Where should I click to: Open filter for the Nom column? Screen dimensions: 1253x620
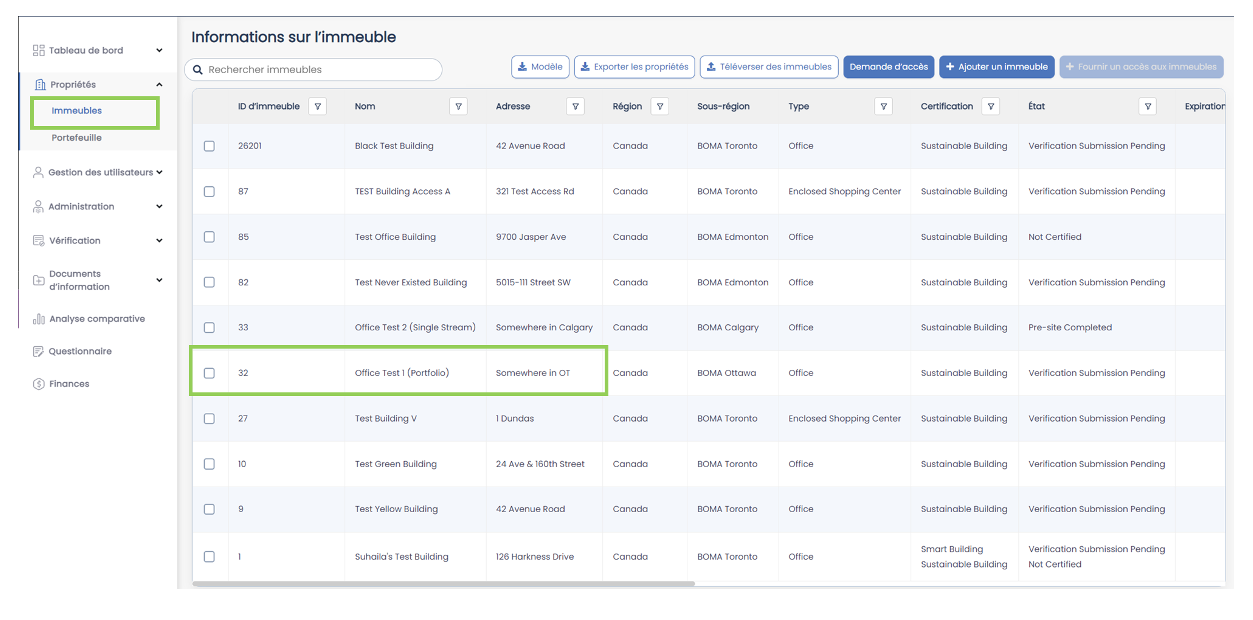[x=459, y=106]
